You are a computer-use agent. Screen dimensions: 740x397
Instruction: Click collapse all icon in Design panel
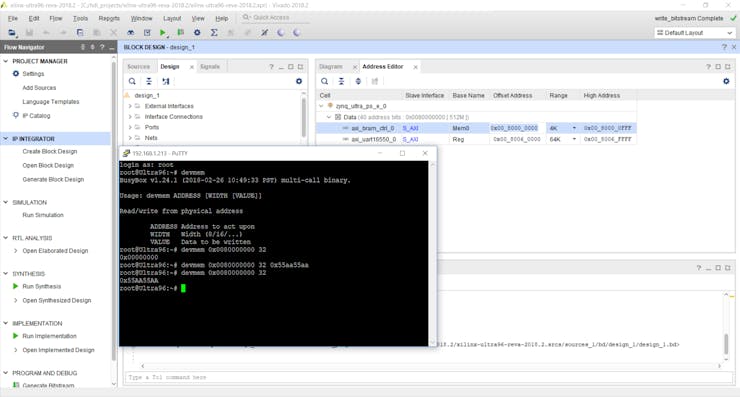point(149,81)
